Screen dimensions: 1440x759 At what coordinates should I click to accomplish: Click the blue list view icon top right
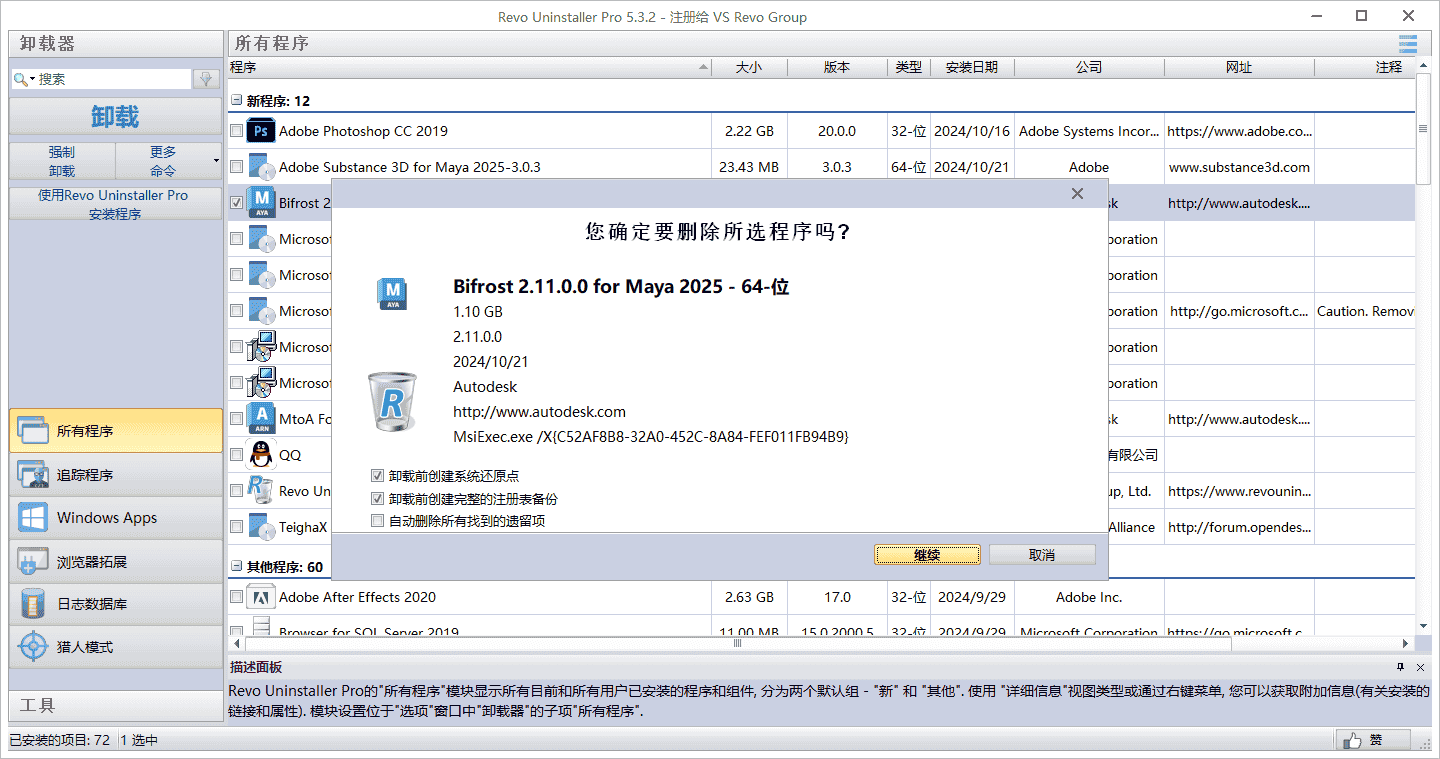pyautogui.click(x=1407, y=44)
